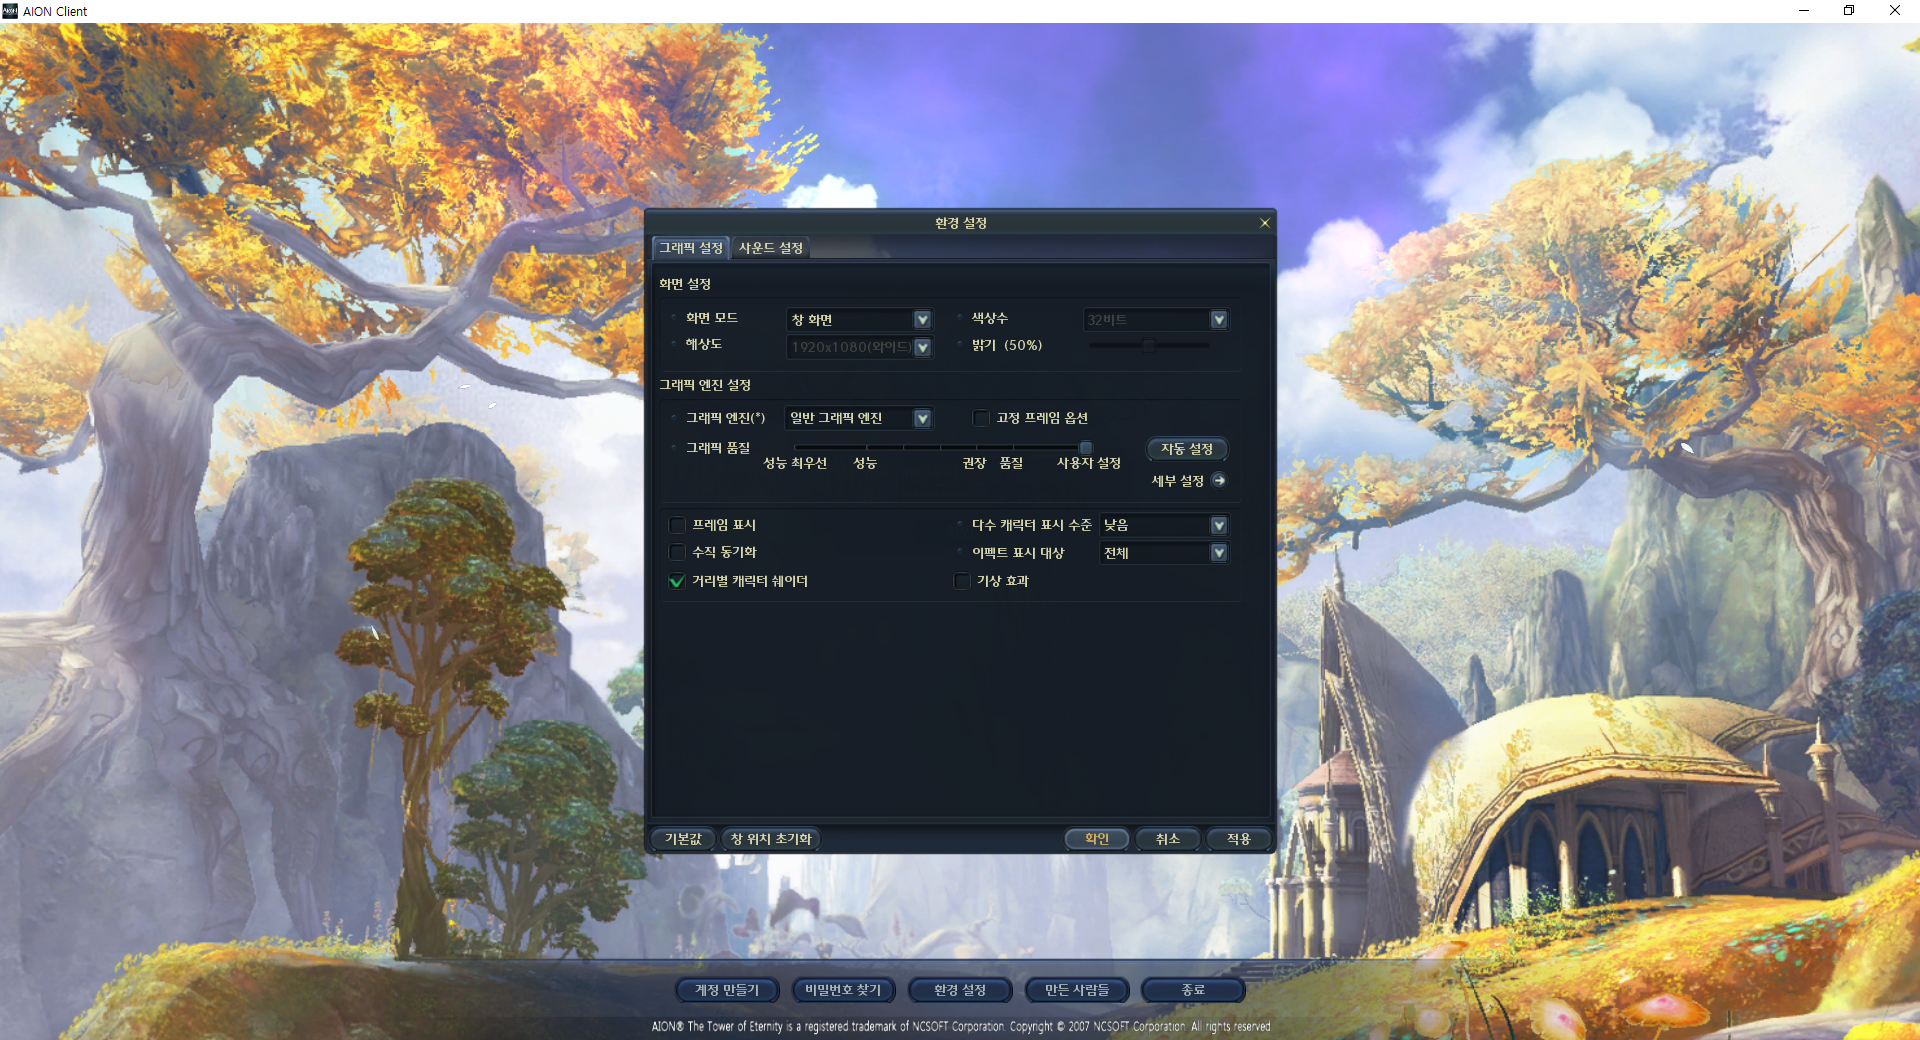Click the AION Client title bar icon
Screen dimensions: 1920x1040
(x=10, y=11)
